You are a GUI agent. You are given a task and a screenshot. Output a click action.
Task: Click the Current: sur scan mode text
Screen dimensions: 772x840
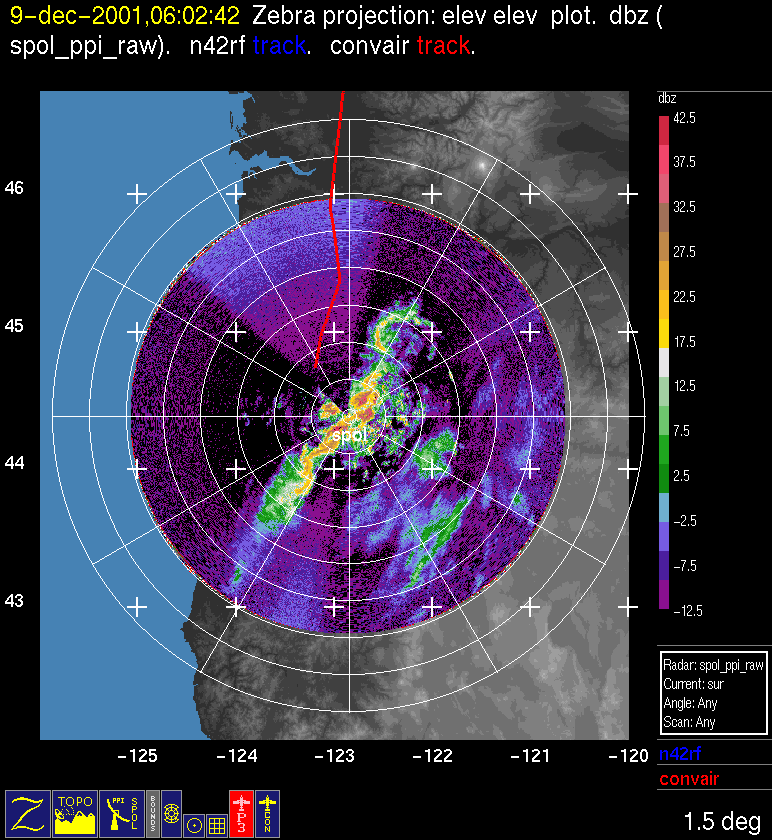pyautogui.click(x=693, y=684)
